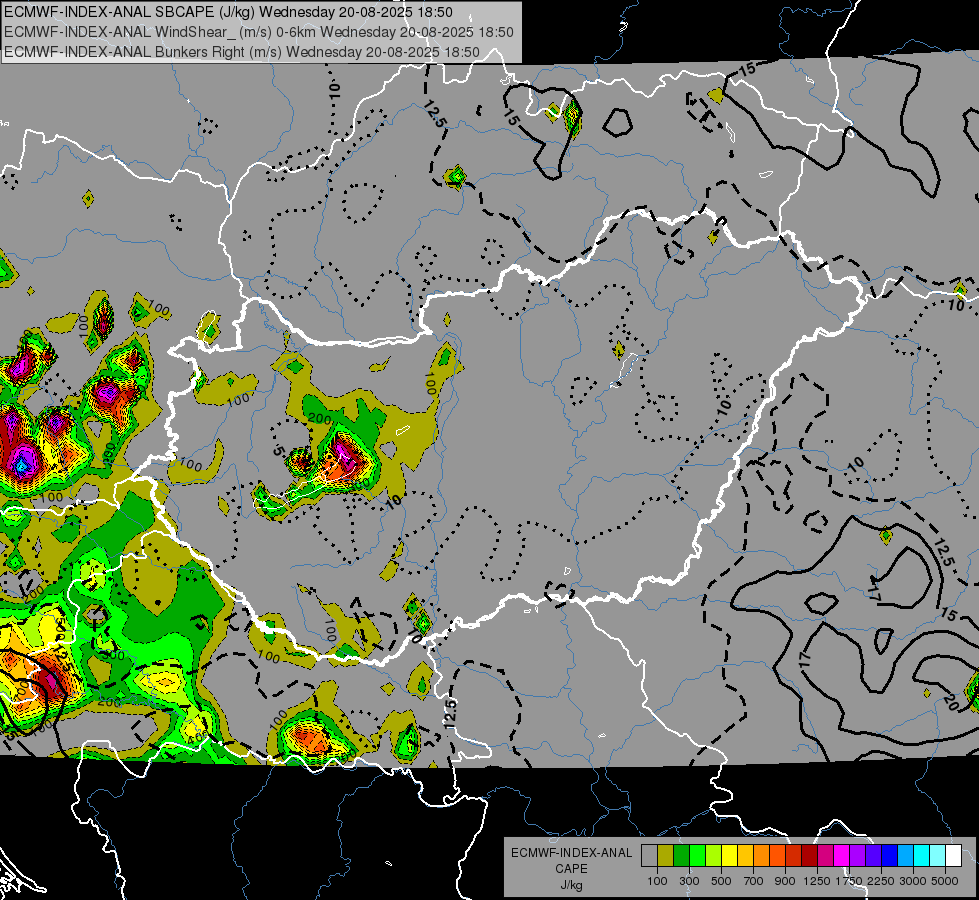This screenshot has height=900, width=979.
Task: Click the contour label 5 near Balaton
Action: point(278,450)
